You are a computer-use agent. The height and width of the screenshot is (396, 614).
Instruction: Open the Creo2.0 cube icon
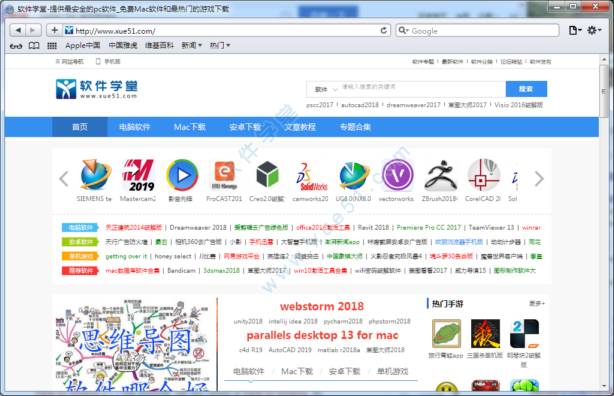coord(267,174)
